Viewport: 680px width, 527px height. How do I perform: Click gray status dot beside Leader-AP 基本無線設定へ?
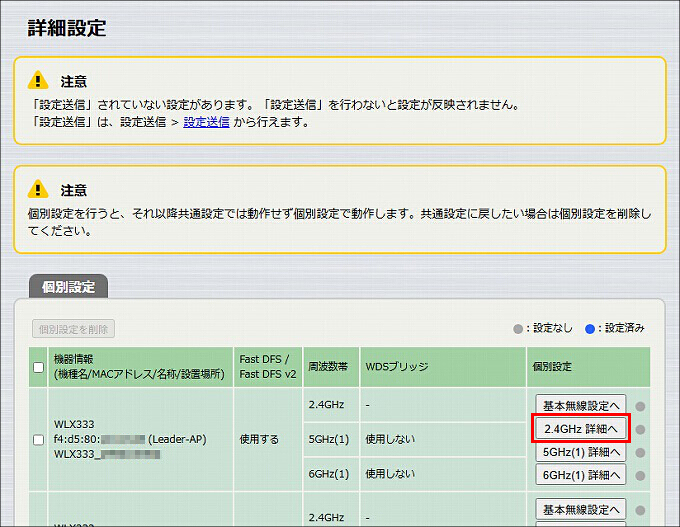[640, 406]
